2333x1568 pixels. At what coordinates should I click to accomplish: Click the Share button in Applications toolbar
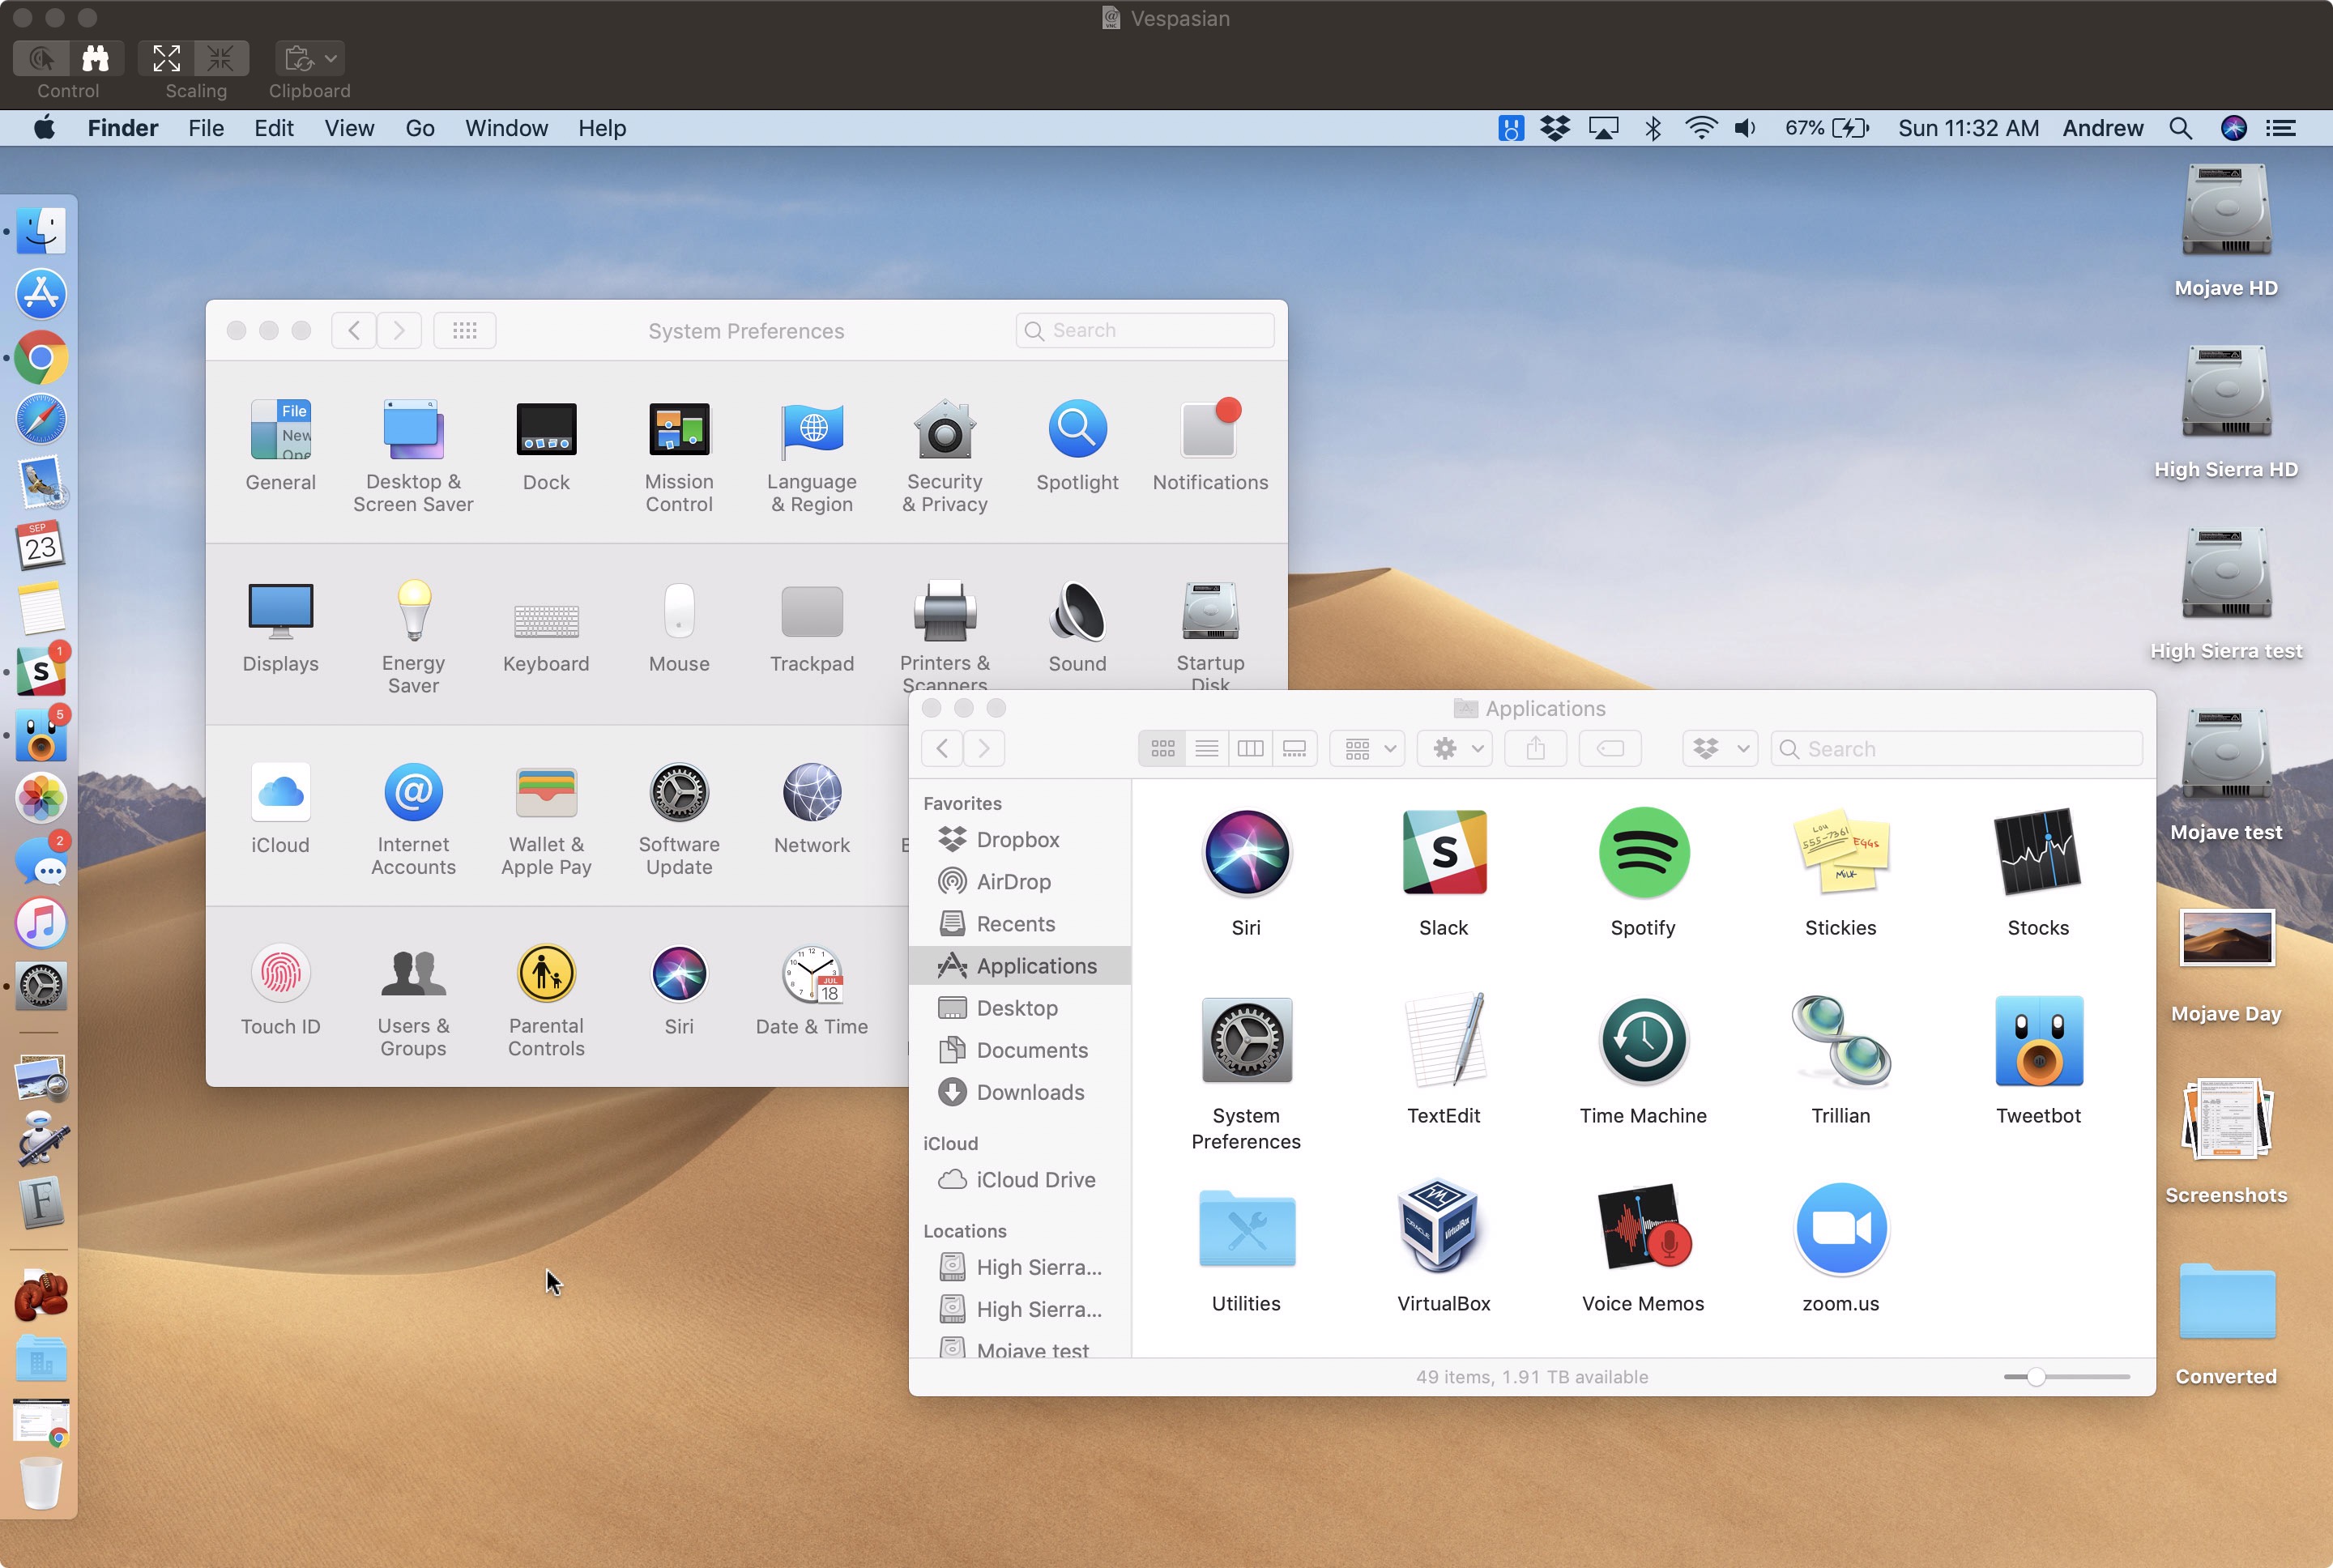pyautogui.click(x=1535, y=748)
